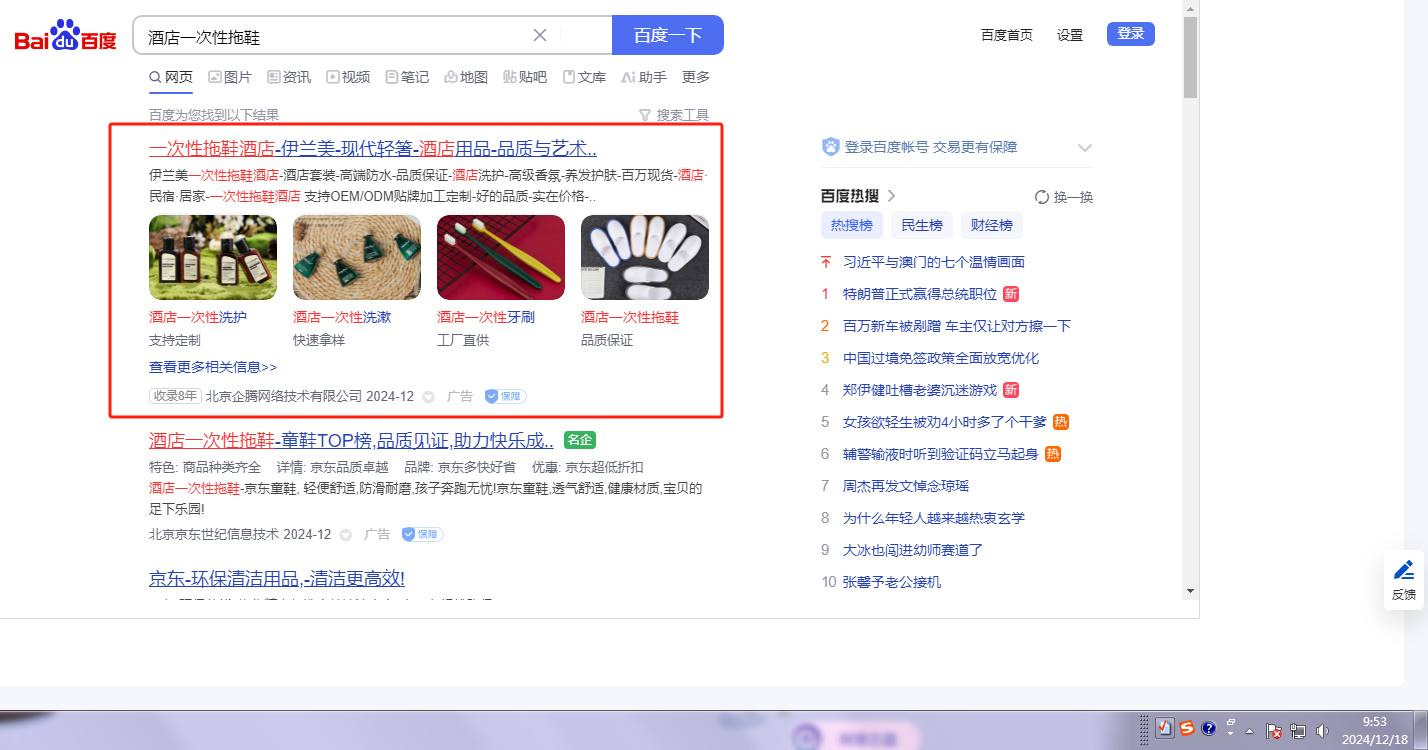Open the 酒店一次性拖鞋 slippers thumbnail
This screenshot has height=750, width=1428.
coord(645,258)
